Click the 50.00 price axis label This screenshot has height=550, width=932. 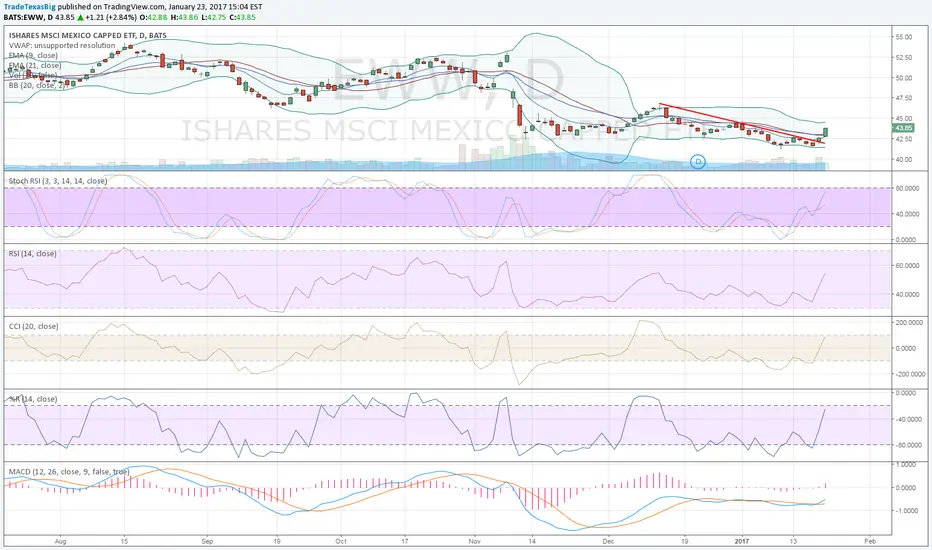point(903,78)
